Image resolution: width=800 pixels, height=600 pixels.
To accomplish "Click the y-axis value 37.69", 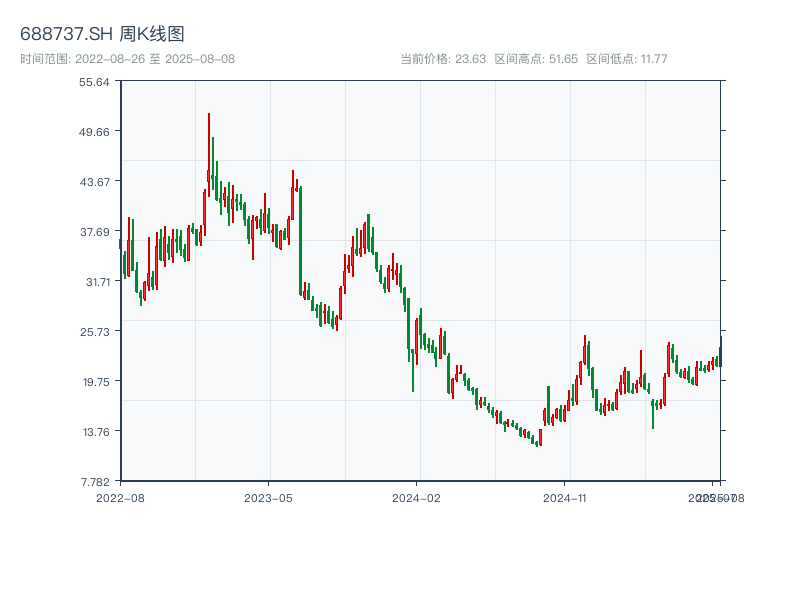I will [94, 232].
